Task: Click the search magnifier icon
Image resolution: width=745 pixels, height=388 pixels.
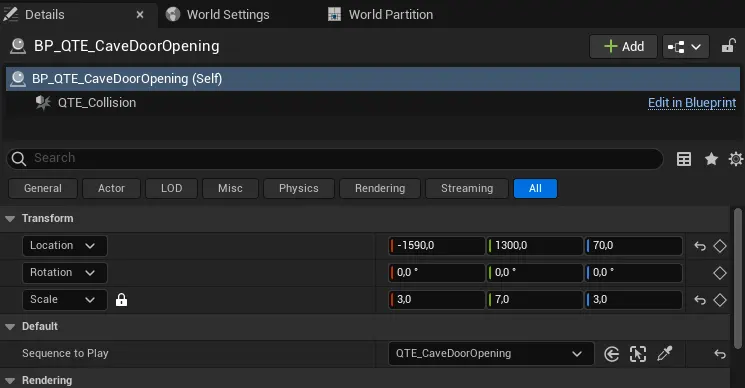Action: 19,159
